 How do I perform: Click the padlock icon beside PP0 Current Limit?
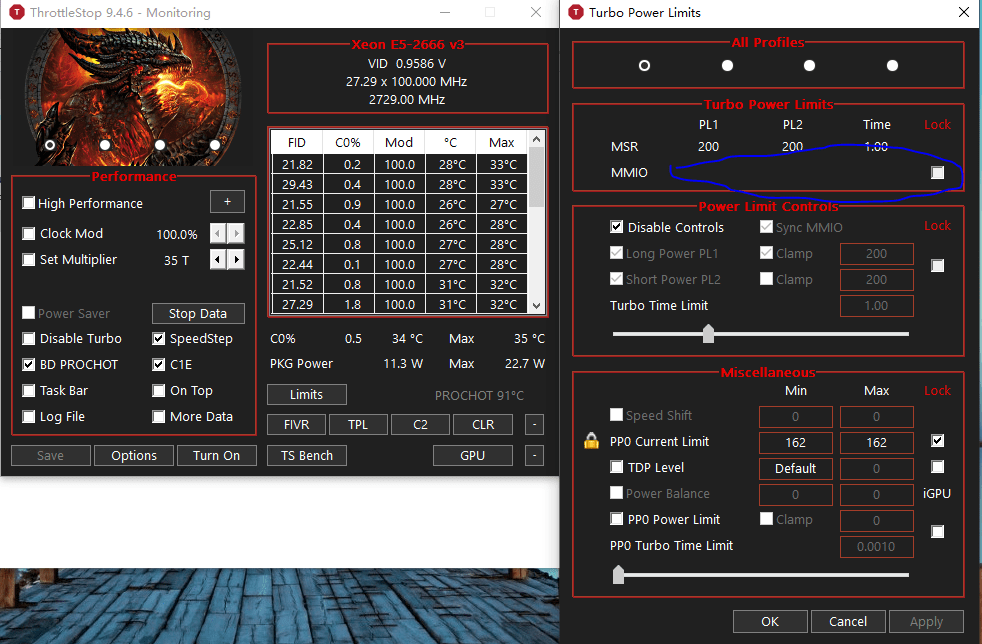591,441
